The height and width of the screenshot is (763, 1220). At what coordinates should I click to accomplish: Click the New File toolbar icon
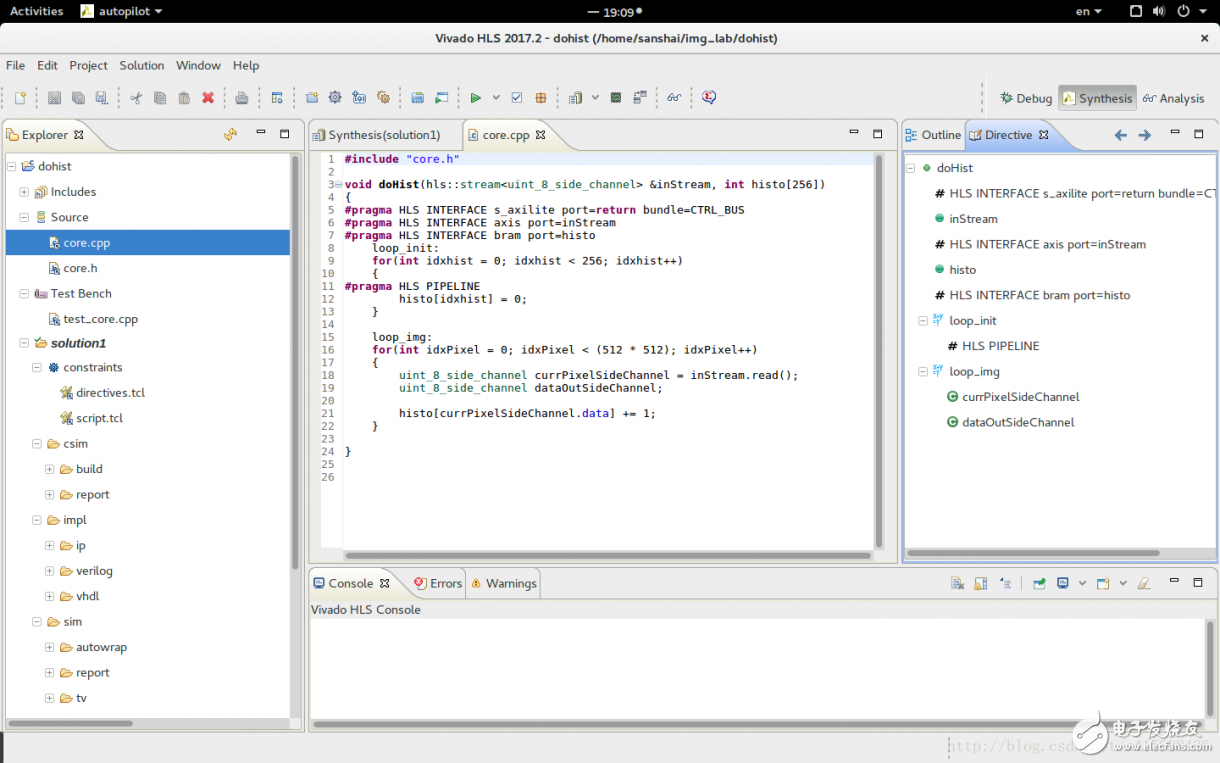(20, 98)
